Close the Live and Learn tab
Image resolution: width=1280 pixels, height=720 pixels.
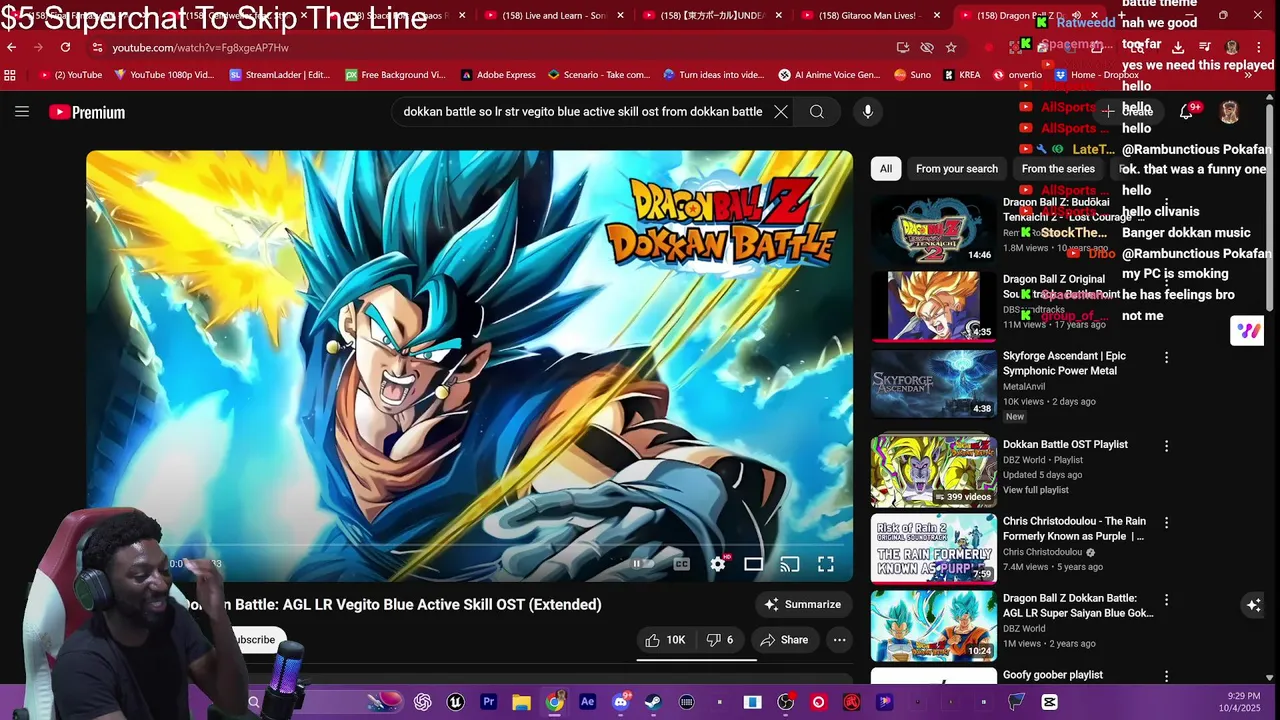pyautogui.click(x=620, y=15)
